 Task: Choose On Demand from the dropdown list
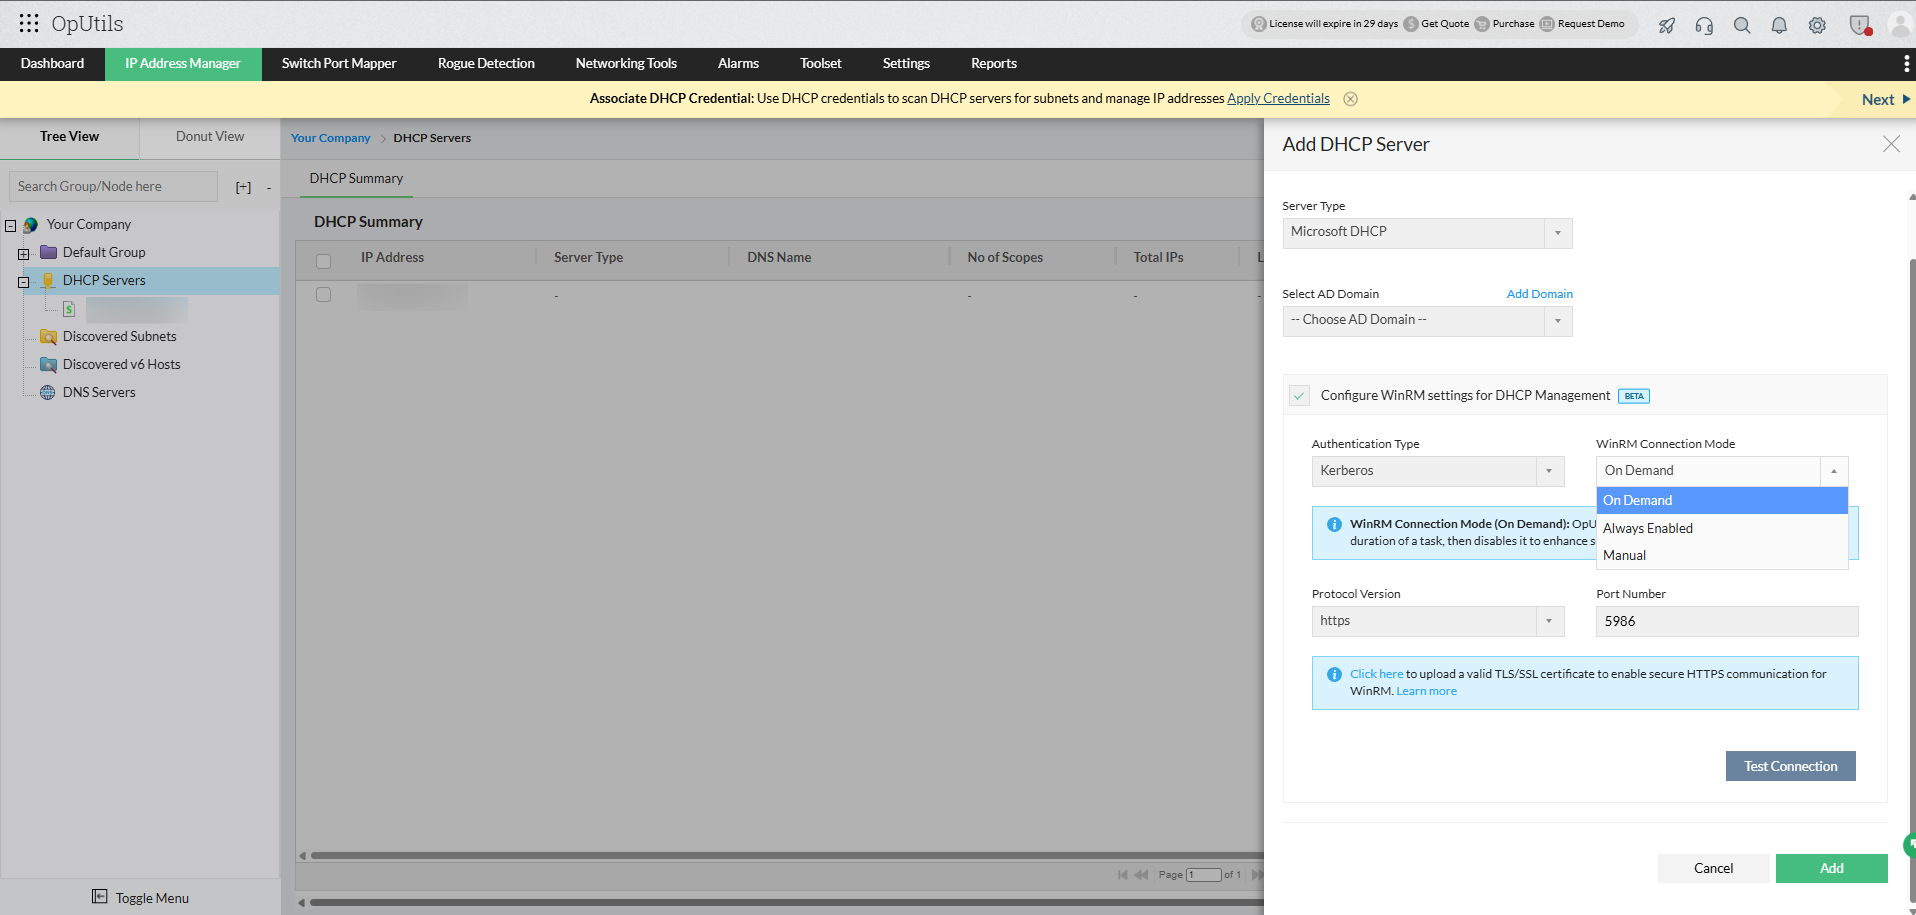coord(1722,501)
